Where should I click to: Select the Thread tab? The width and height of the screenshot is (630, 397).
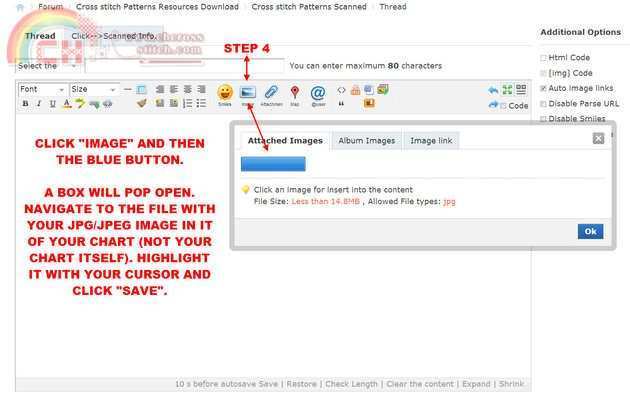tap(40, 36)
